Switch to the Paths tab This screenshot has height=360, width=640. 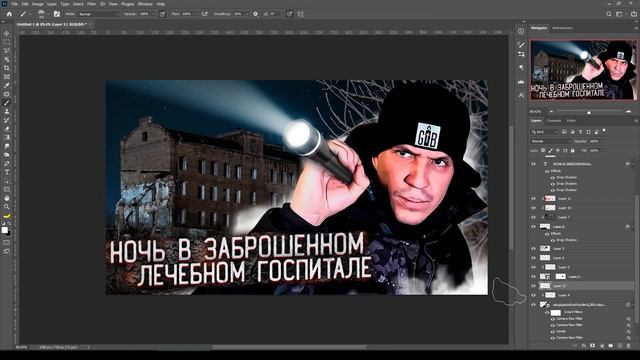point(571,121)
